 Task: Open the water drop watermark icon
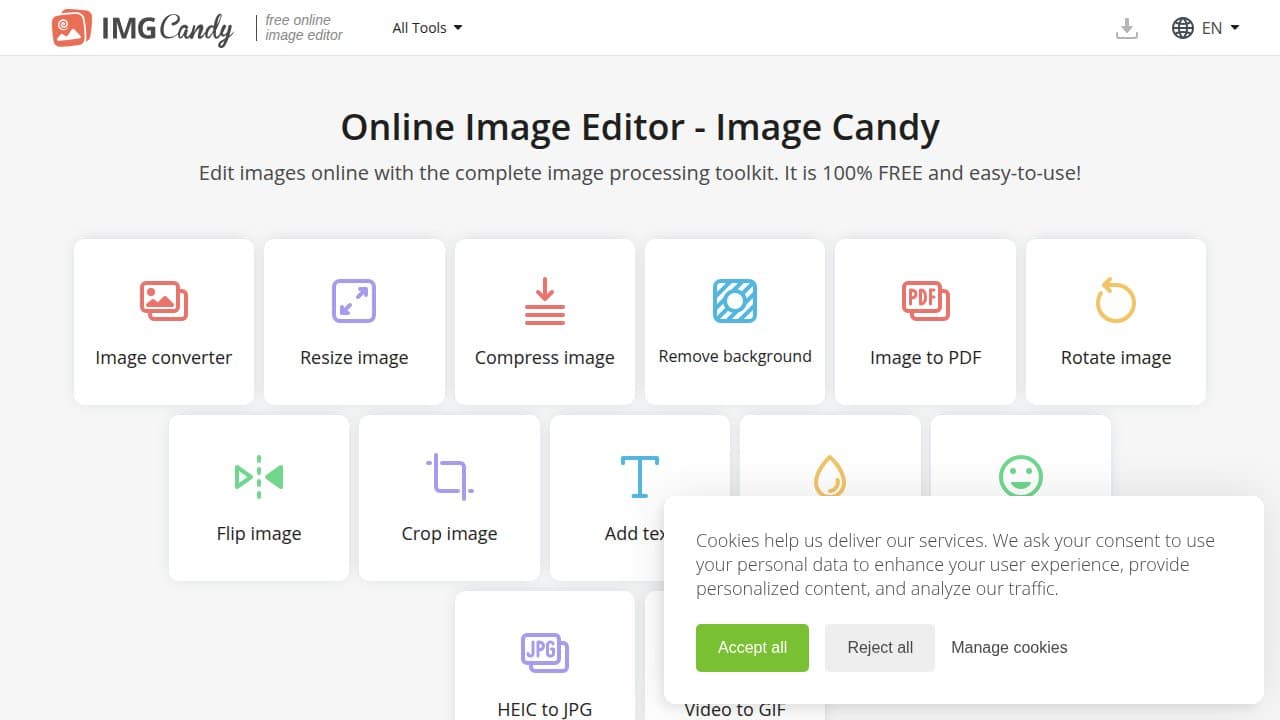pyautogui.click(x=830, y=476)
